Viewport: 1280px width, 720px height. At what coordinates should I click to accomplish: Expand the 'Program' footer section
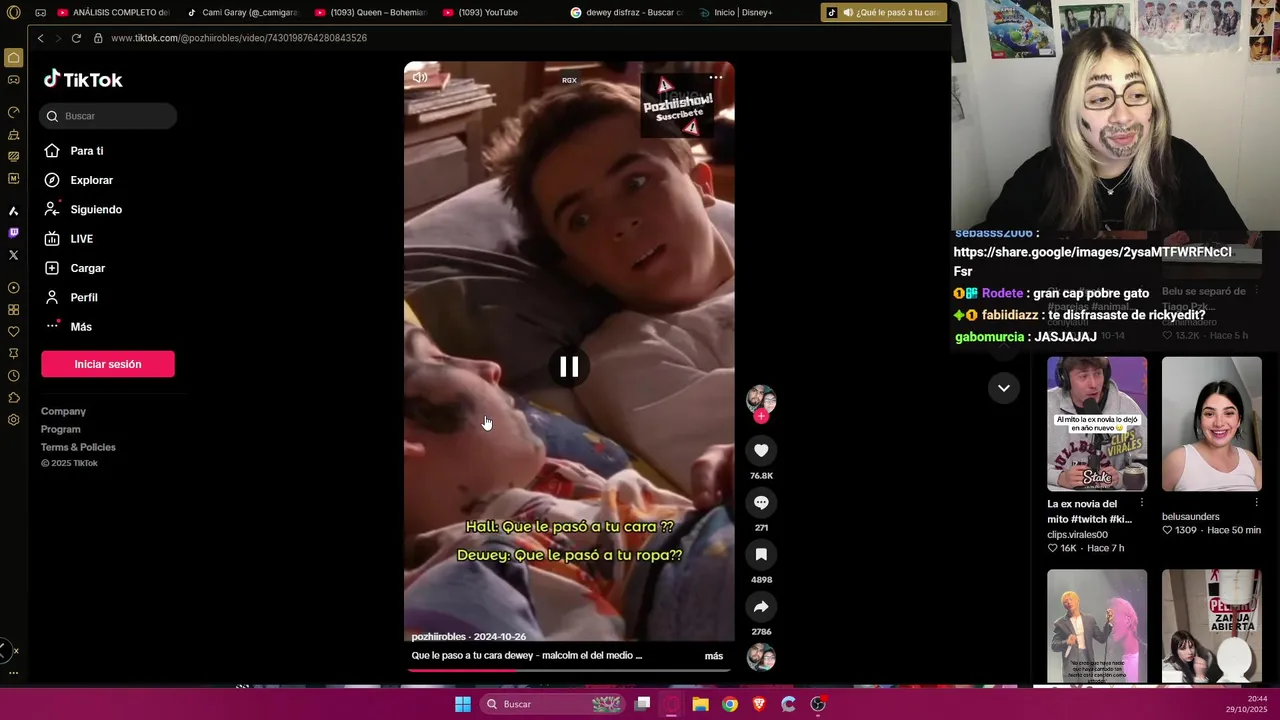click(x=61, y=429)
